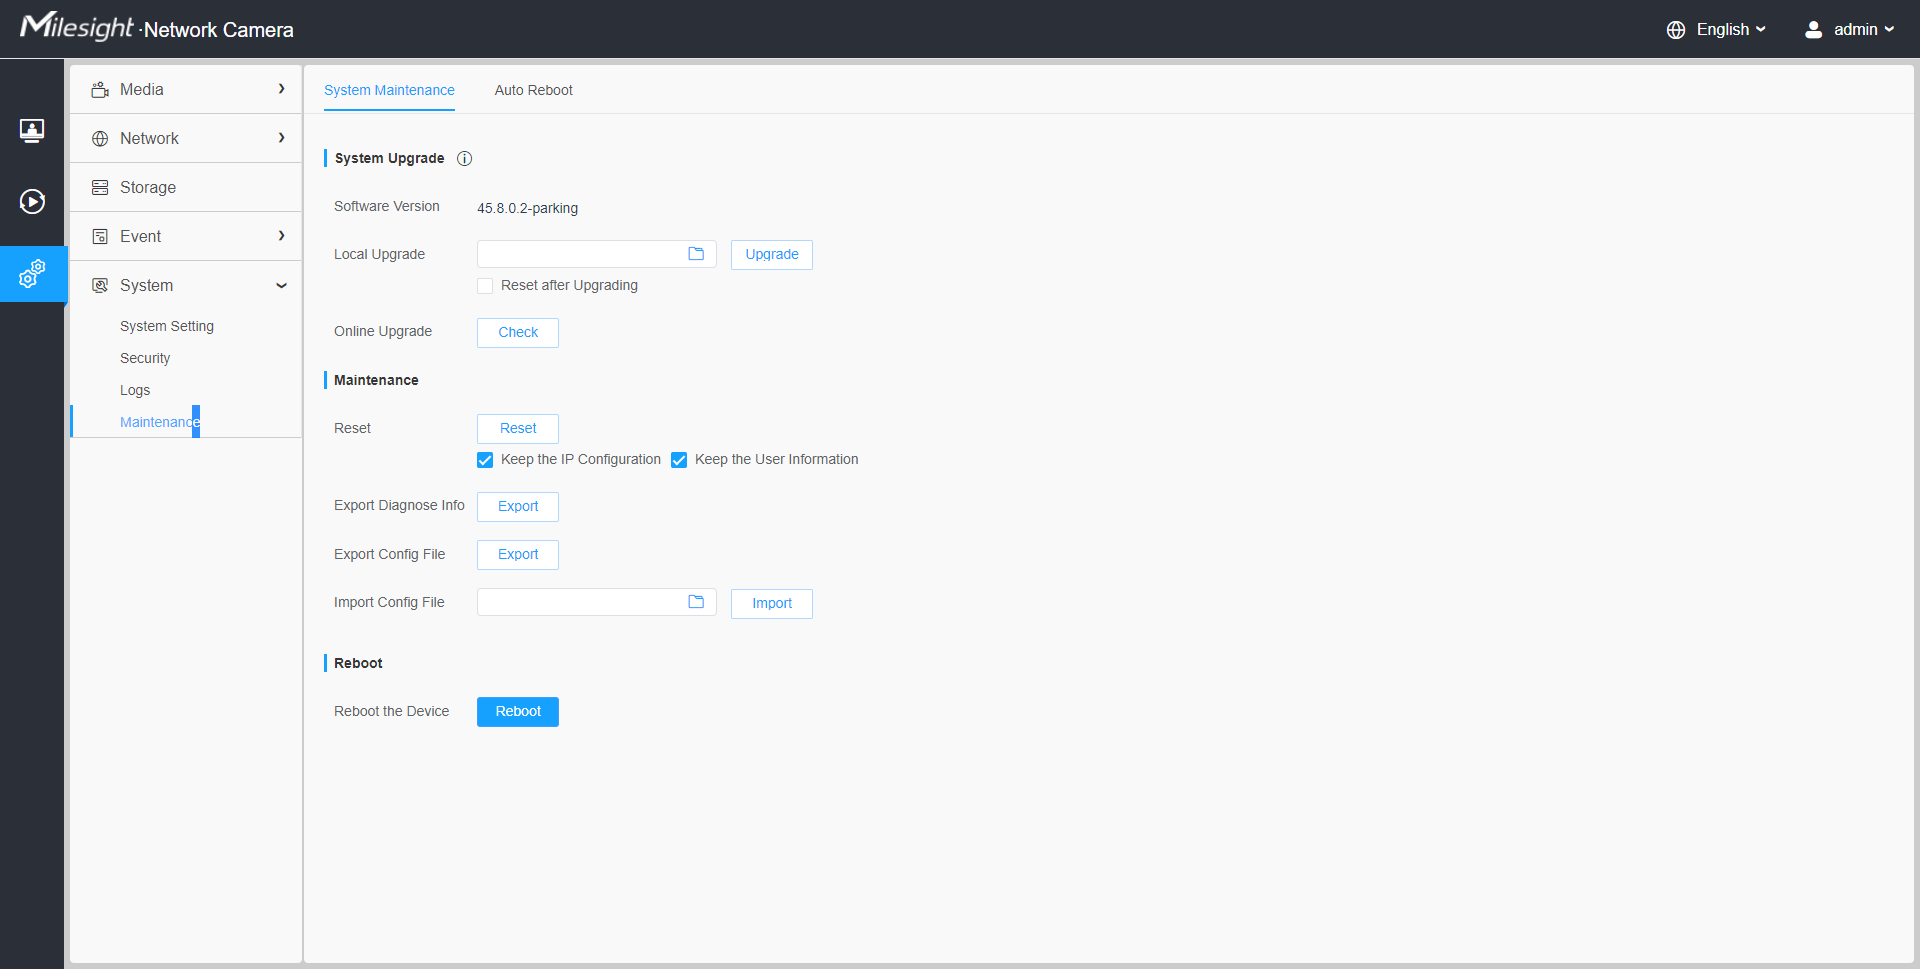The width and height of the screenshot is (1920, 969).
Task: Expand the Network menu section
Action: (x=186, y=139)
